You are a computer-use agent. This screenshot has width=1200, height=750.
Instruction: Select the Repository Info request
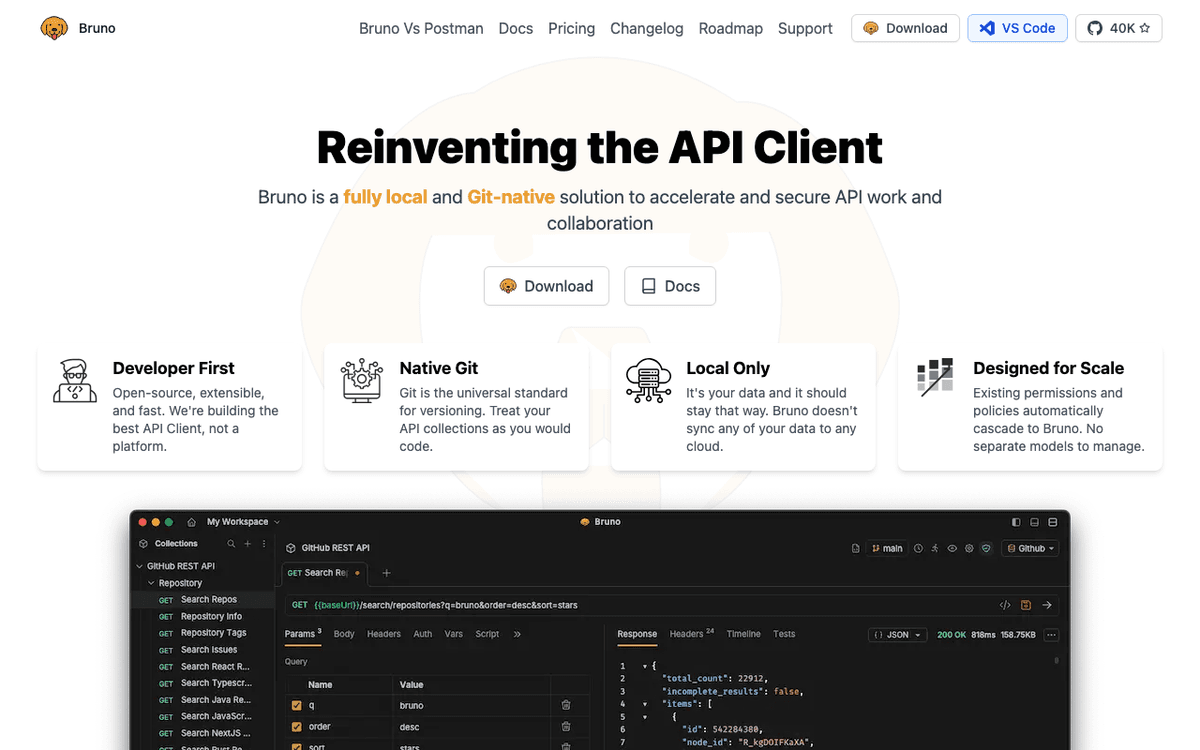tap(211, 617)
